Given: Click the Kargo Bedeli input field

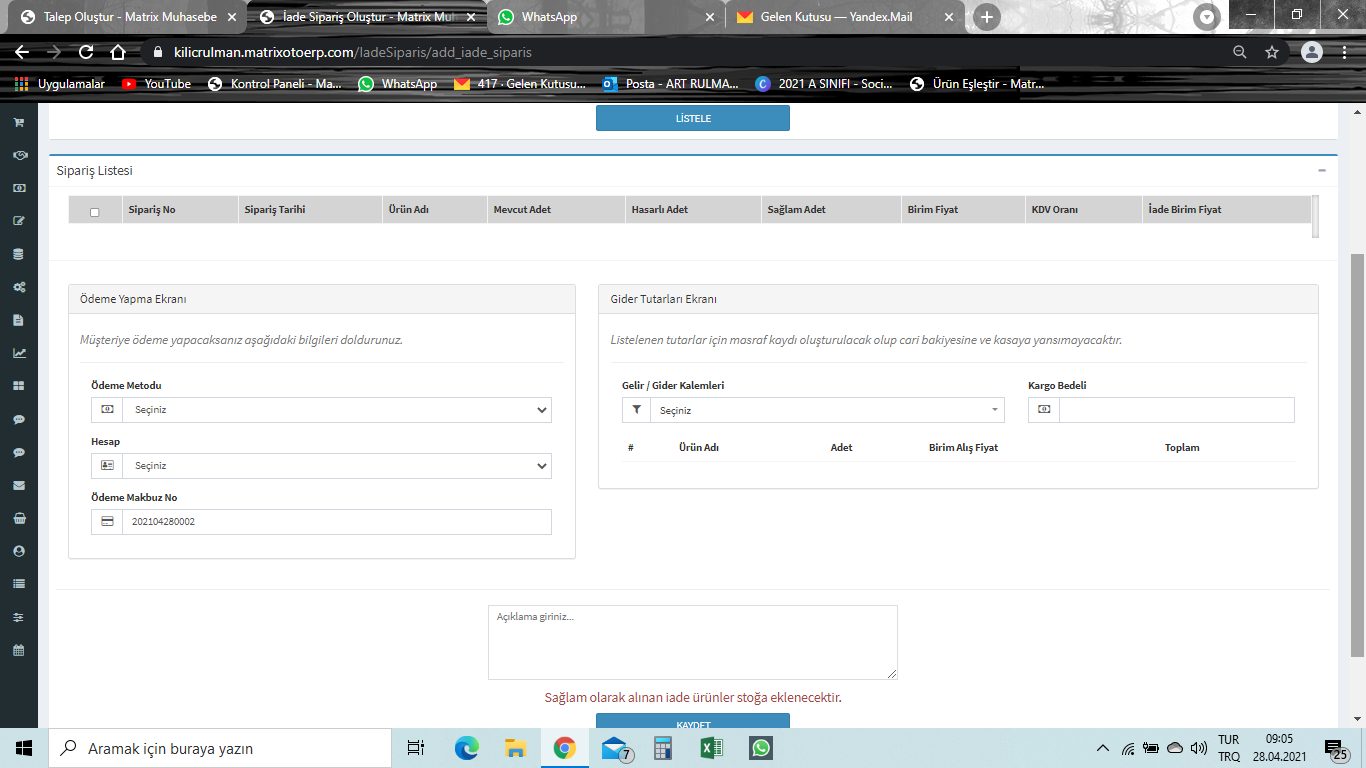Looking at the screenshot, I should tap(1176, 410).
